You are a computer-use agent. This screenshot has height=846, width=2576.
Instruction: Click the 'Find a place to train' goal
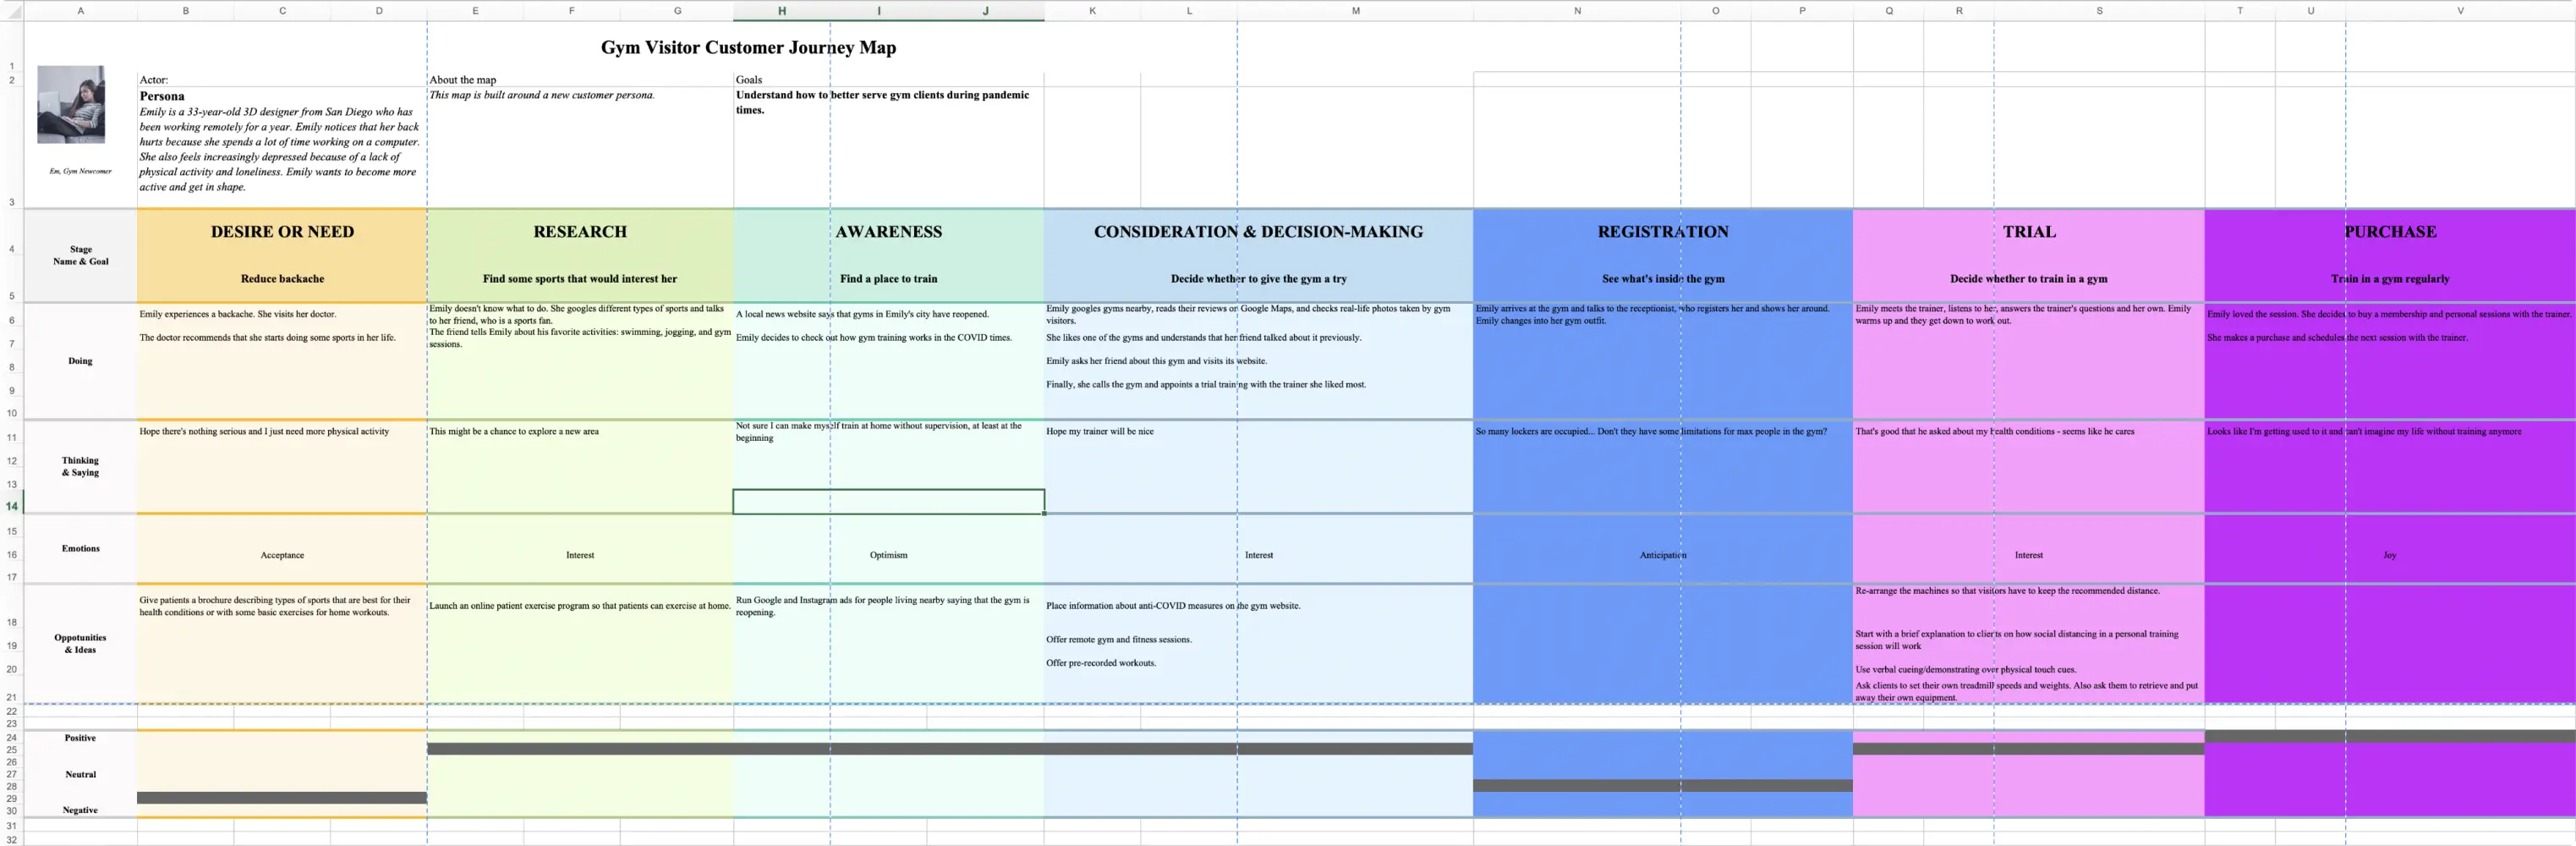click(x=889, y=279)
